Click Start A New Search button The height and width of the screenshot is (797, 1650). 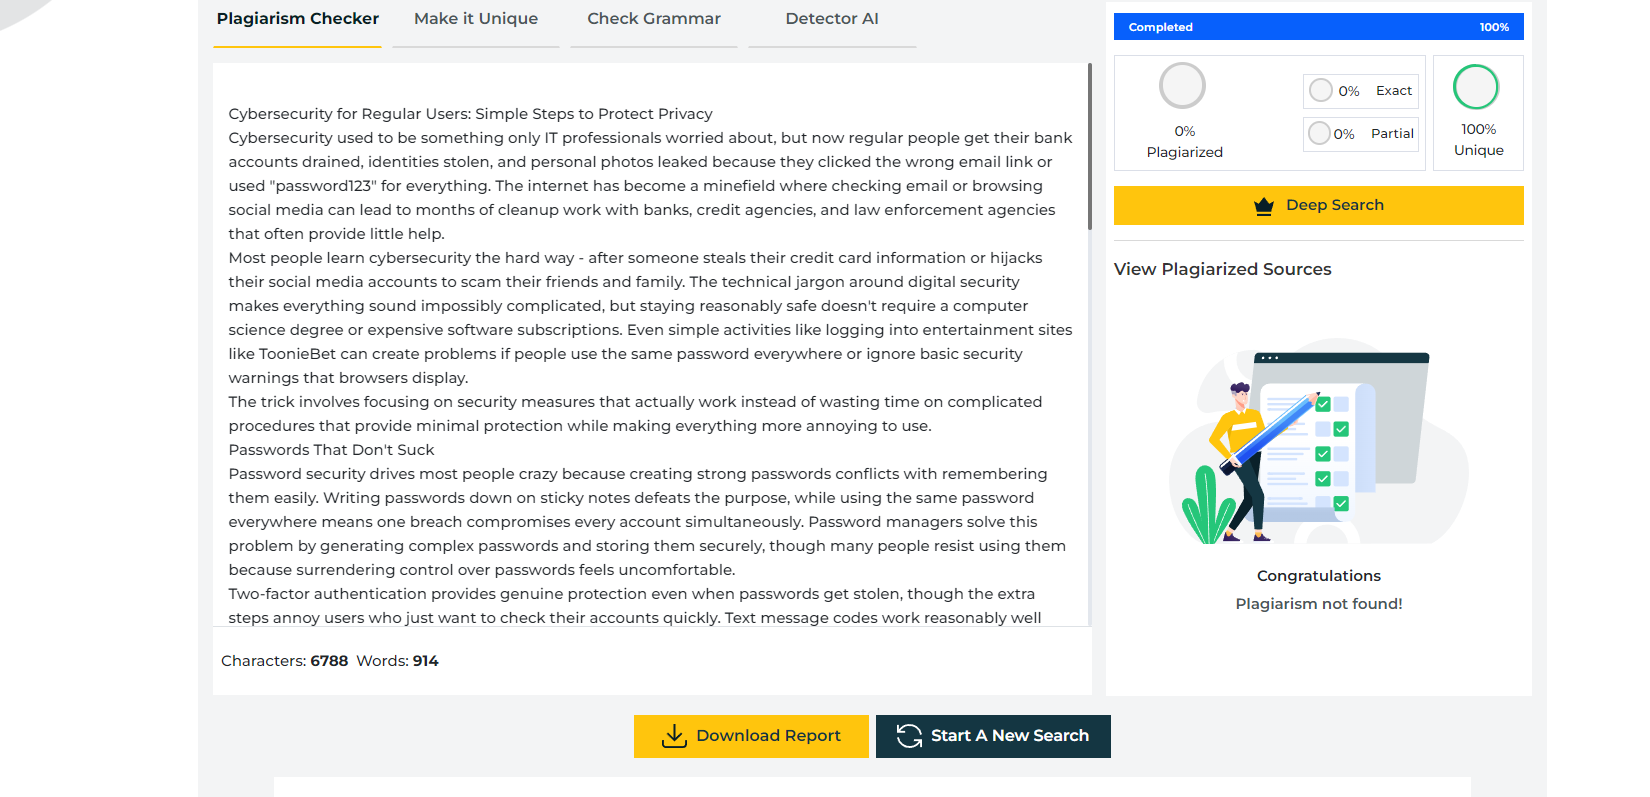click(993, 736)
